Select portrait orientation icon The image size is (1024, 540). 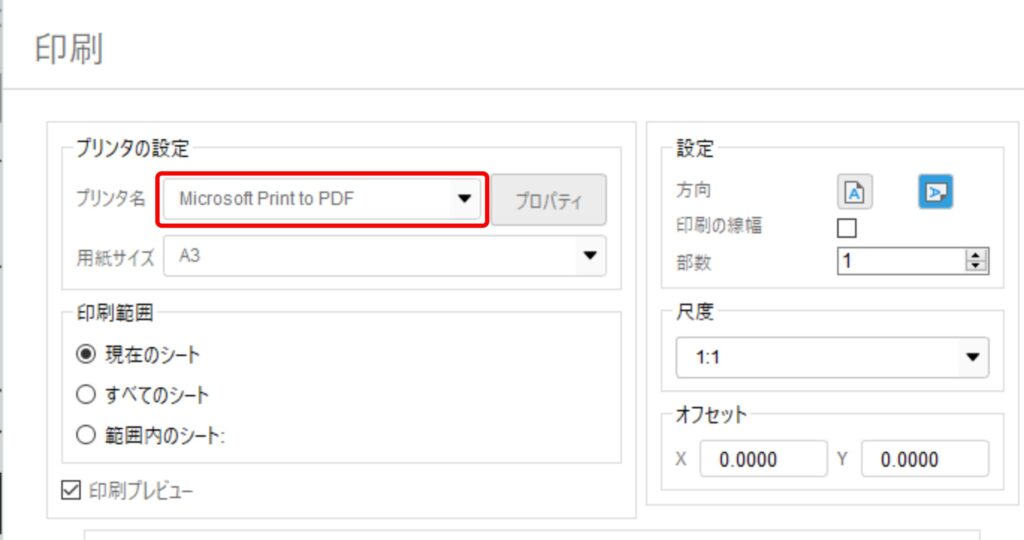[x=854, y=192]
